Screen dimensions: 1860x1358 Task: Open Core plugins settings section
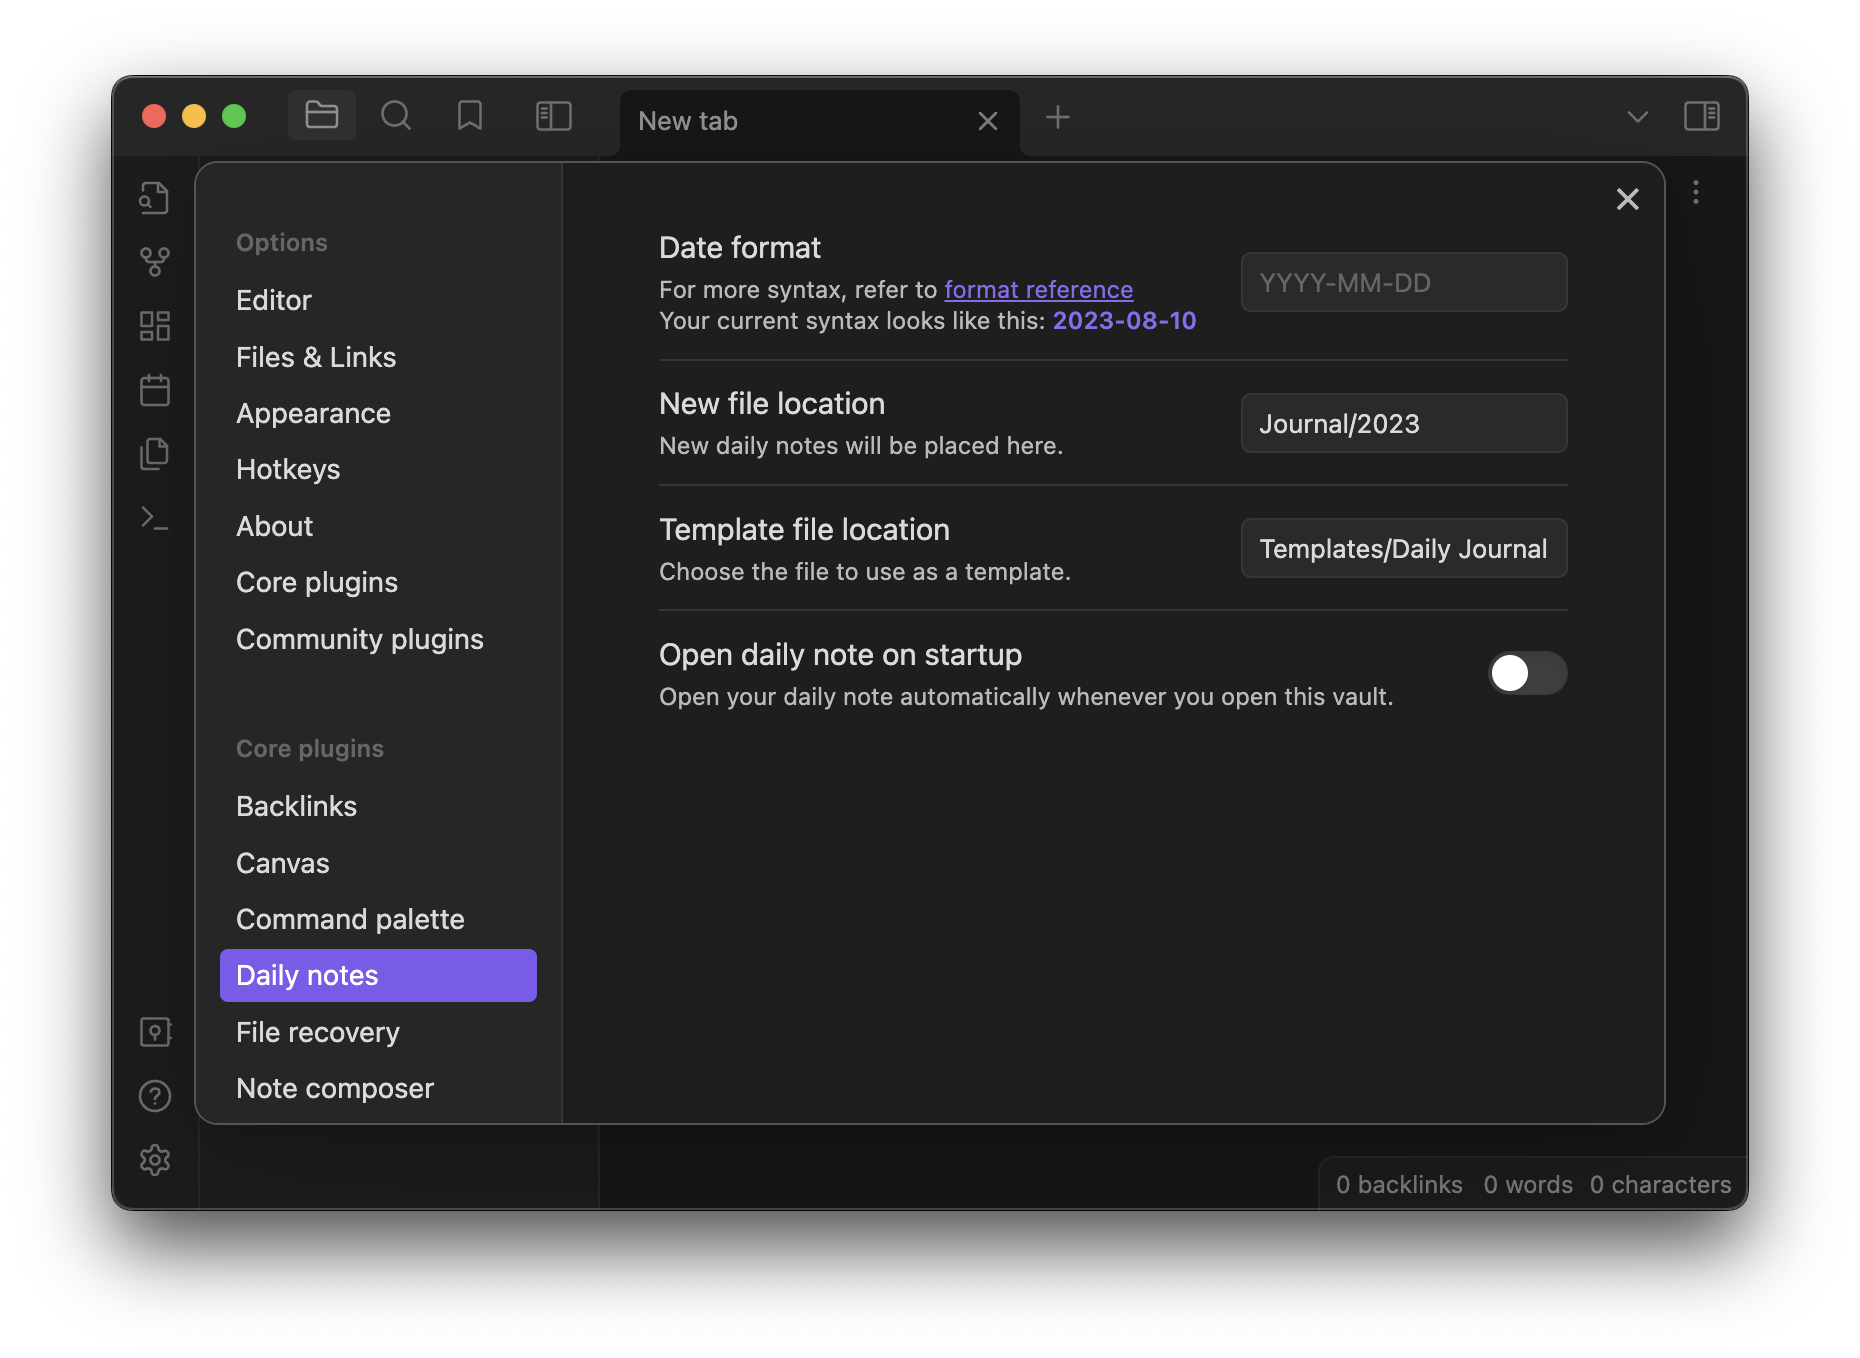coord(317,582)
